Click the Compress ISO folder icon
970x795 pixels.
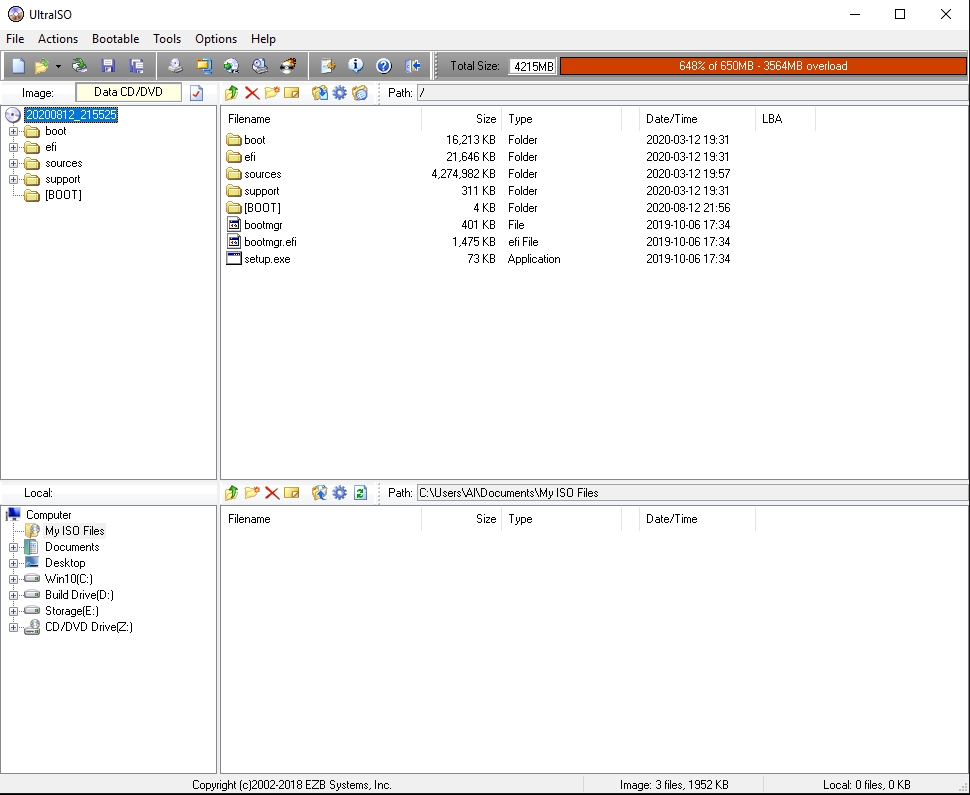[x=204, y=66]
